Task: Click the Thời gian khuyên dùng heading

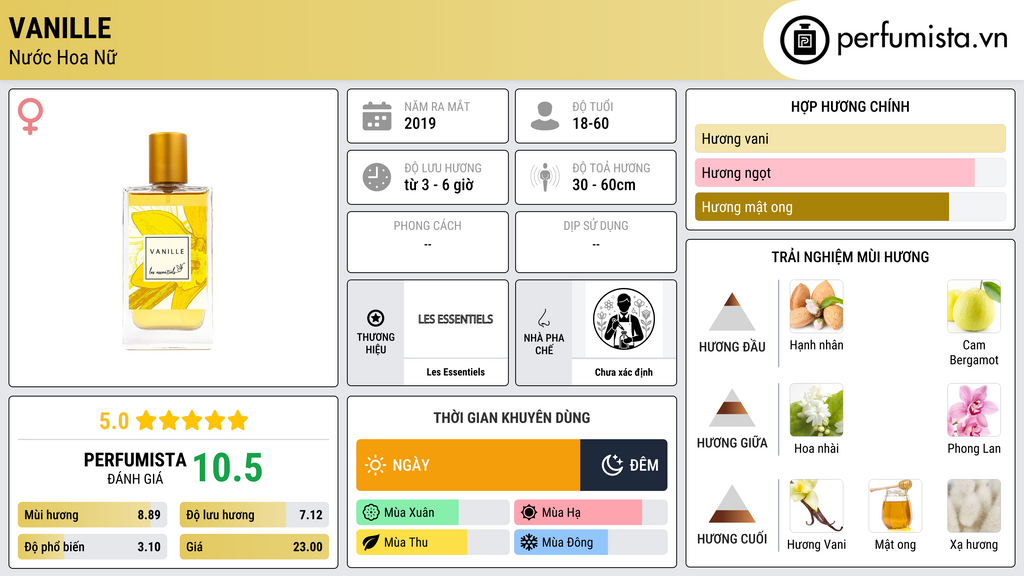Action: coord(512,418)
